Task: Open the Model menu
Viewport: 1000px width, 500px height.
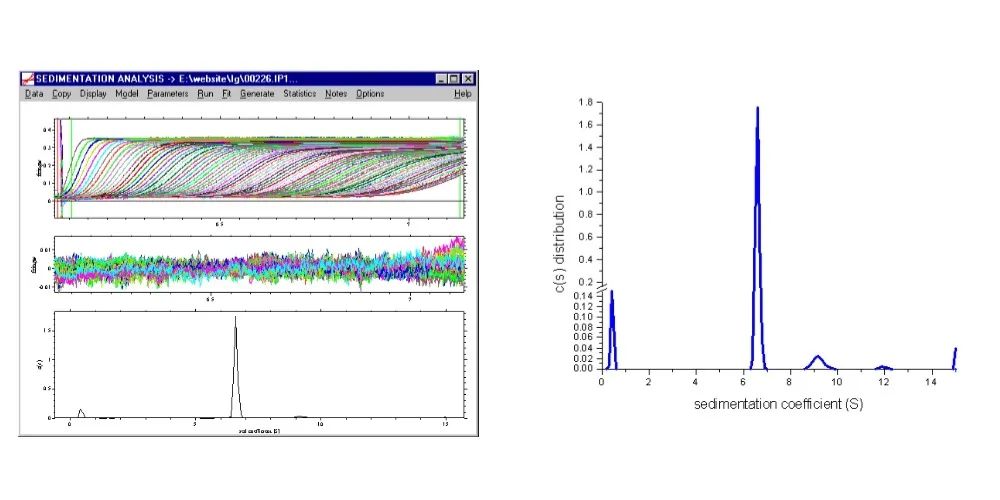Action: coord(127,94)
